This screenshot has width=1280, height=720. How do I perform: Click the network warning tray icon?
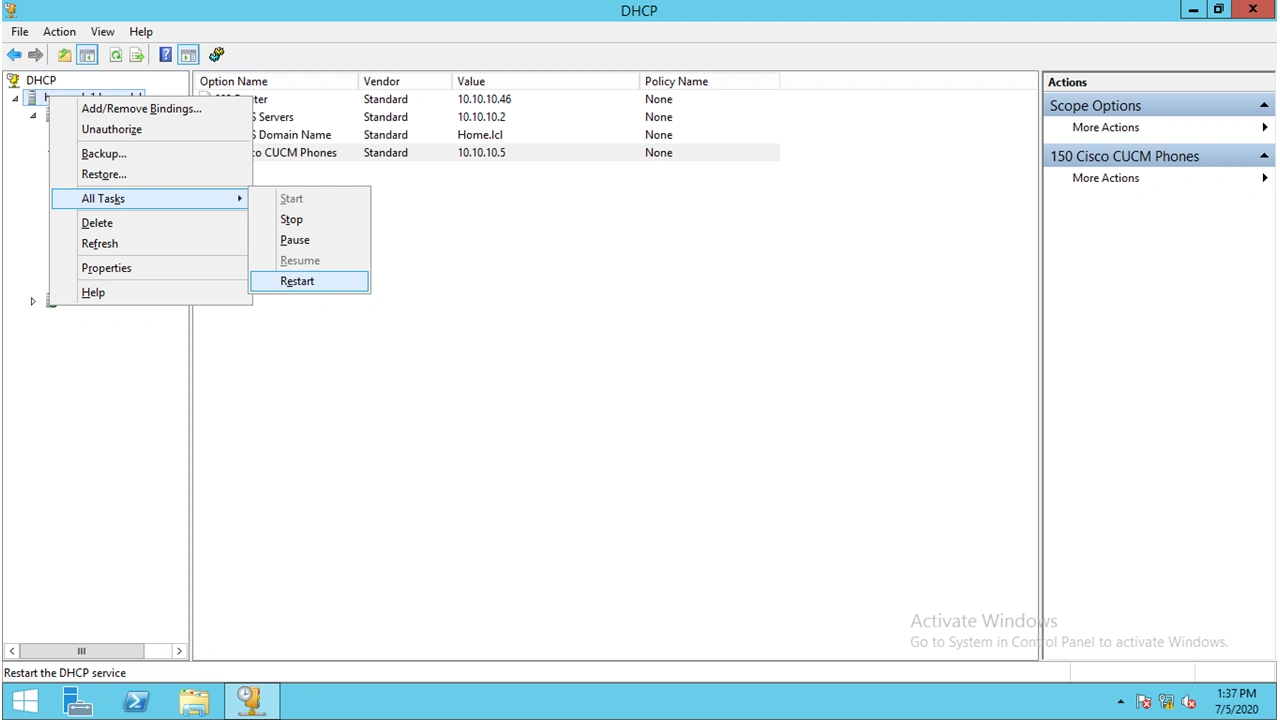click(1166, 702)
